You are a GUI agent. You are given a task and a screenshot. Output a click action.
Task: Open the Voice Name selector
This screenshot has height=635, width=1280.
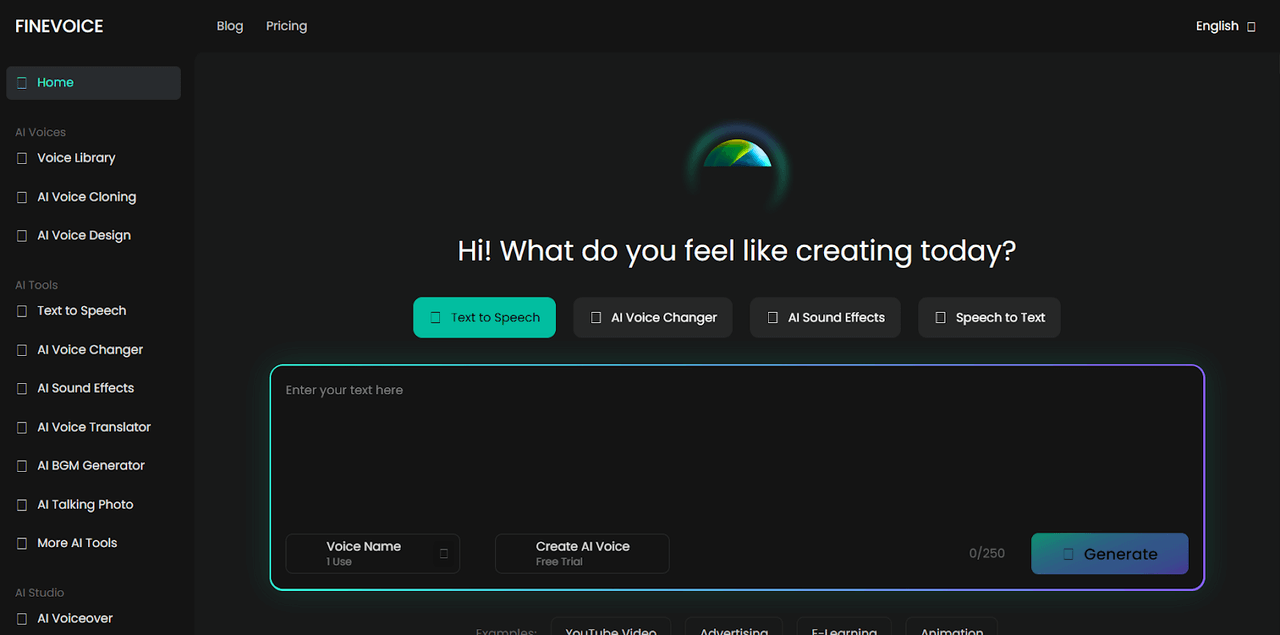(x=373, y=553)
